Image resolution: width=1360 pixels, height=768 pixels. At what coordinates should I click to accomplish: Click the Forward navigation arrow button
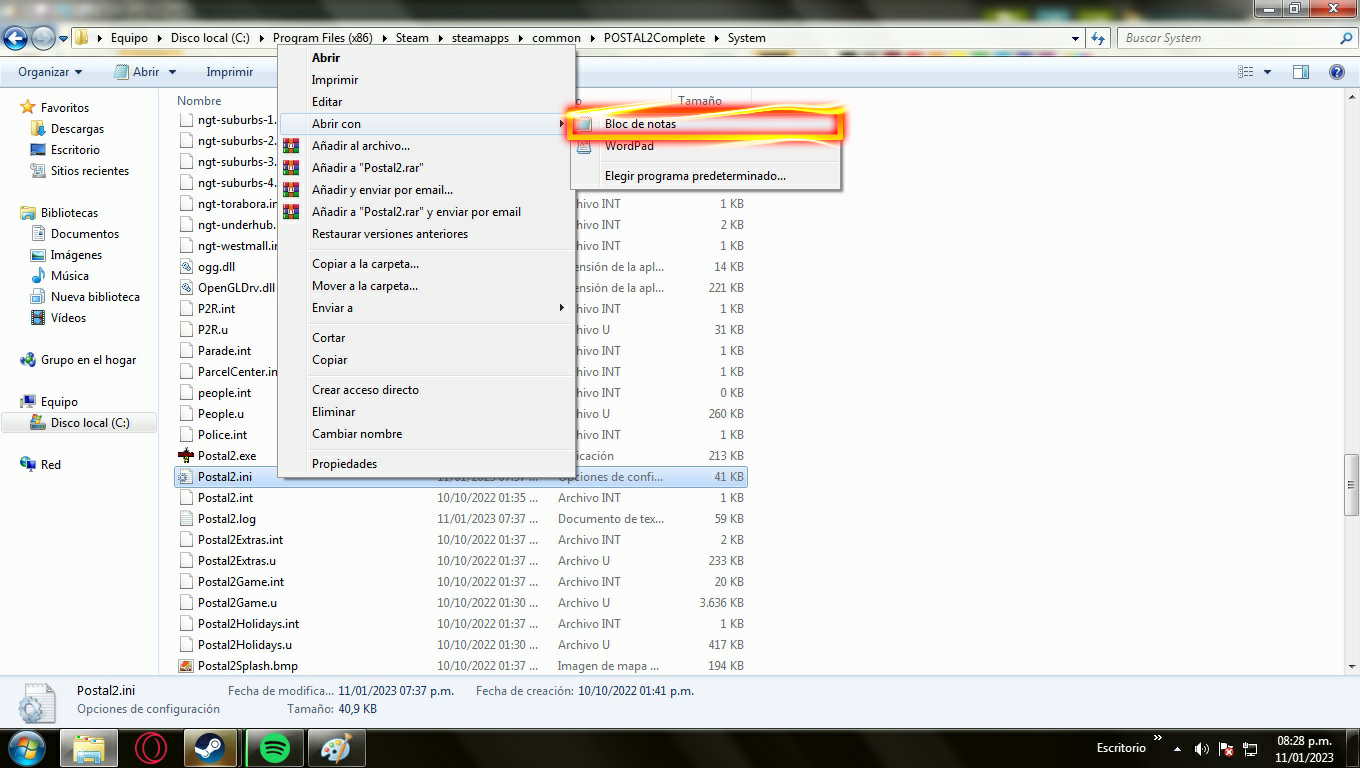pos(43,38)
